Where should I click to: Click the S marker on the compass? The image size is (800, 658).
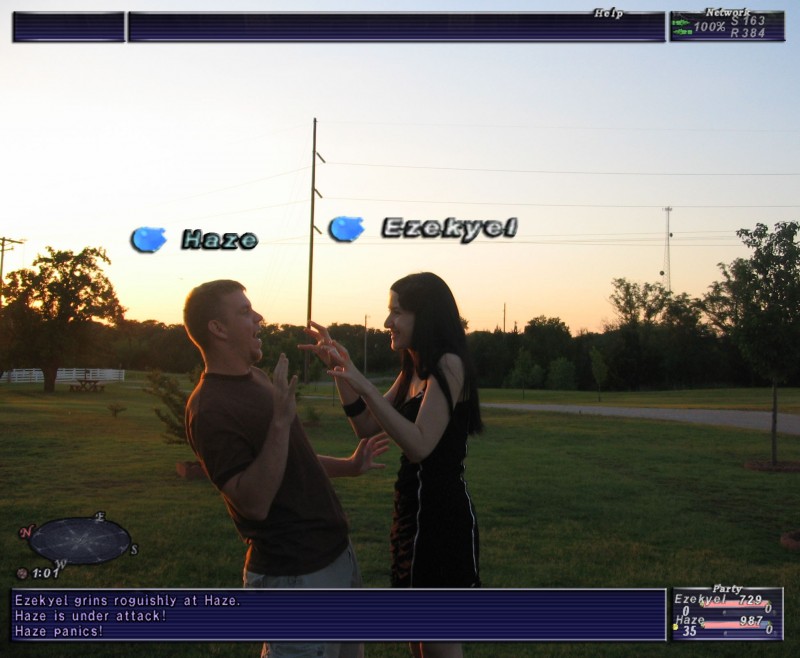tap(134, 549)
